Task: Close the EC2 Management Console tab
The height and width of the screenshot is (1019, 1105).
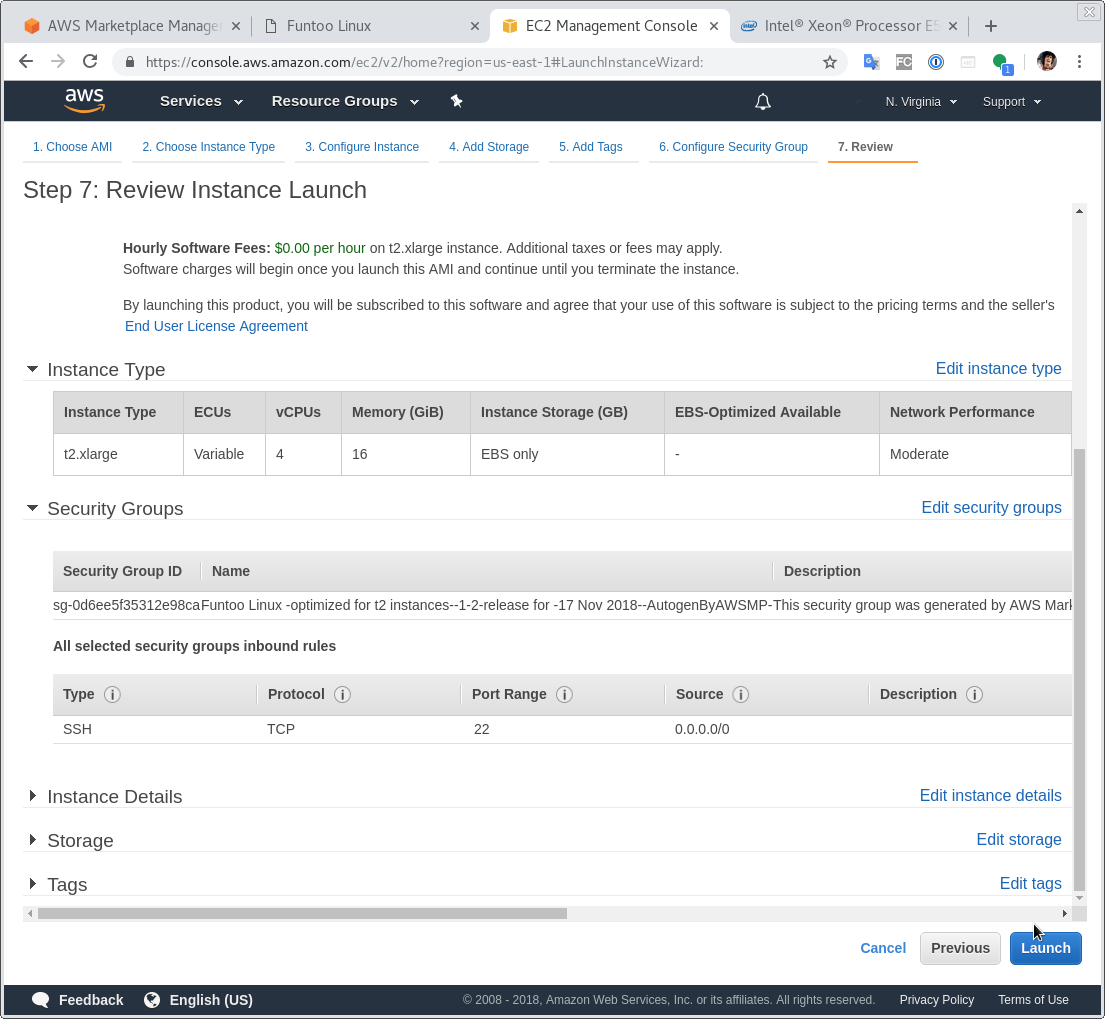Action: click(x=714, y=26)
